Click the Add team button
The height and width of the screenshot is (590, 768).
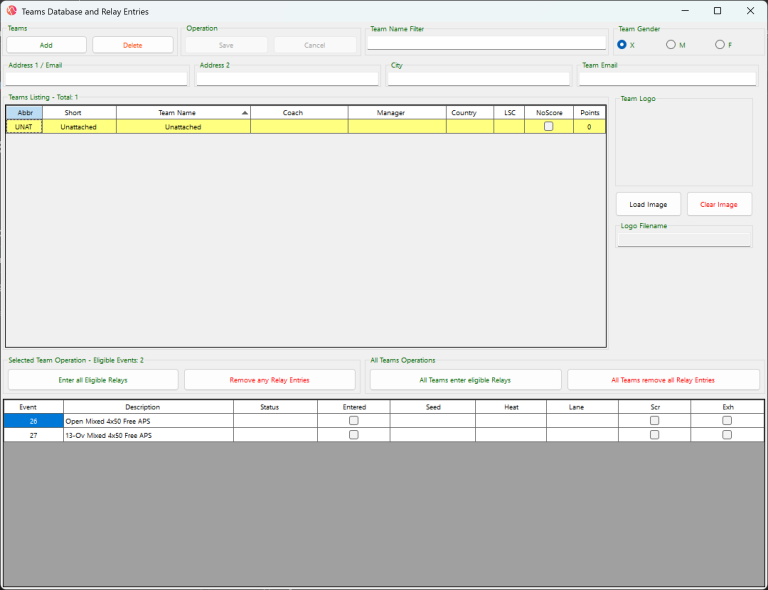tap(46, 45)
